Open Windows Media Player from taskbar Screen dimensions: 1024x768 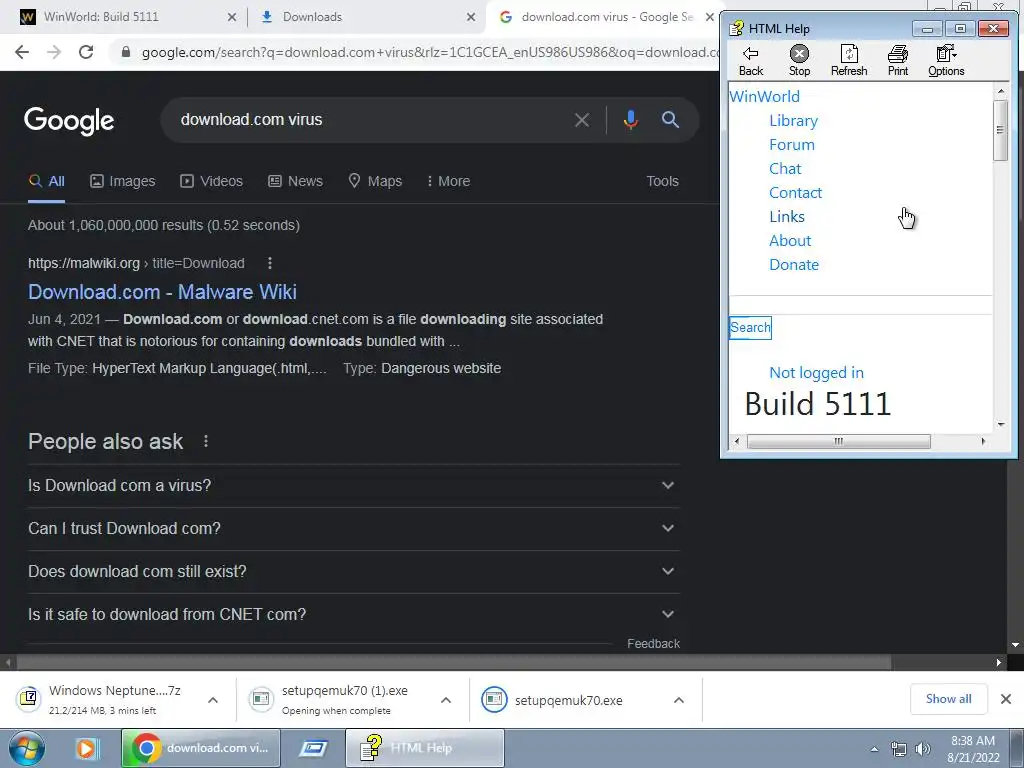86,748
